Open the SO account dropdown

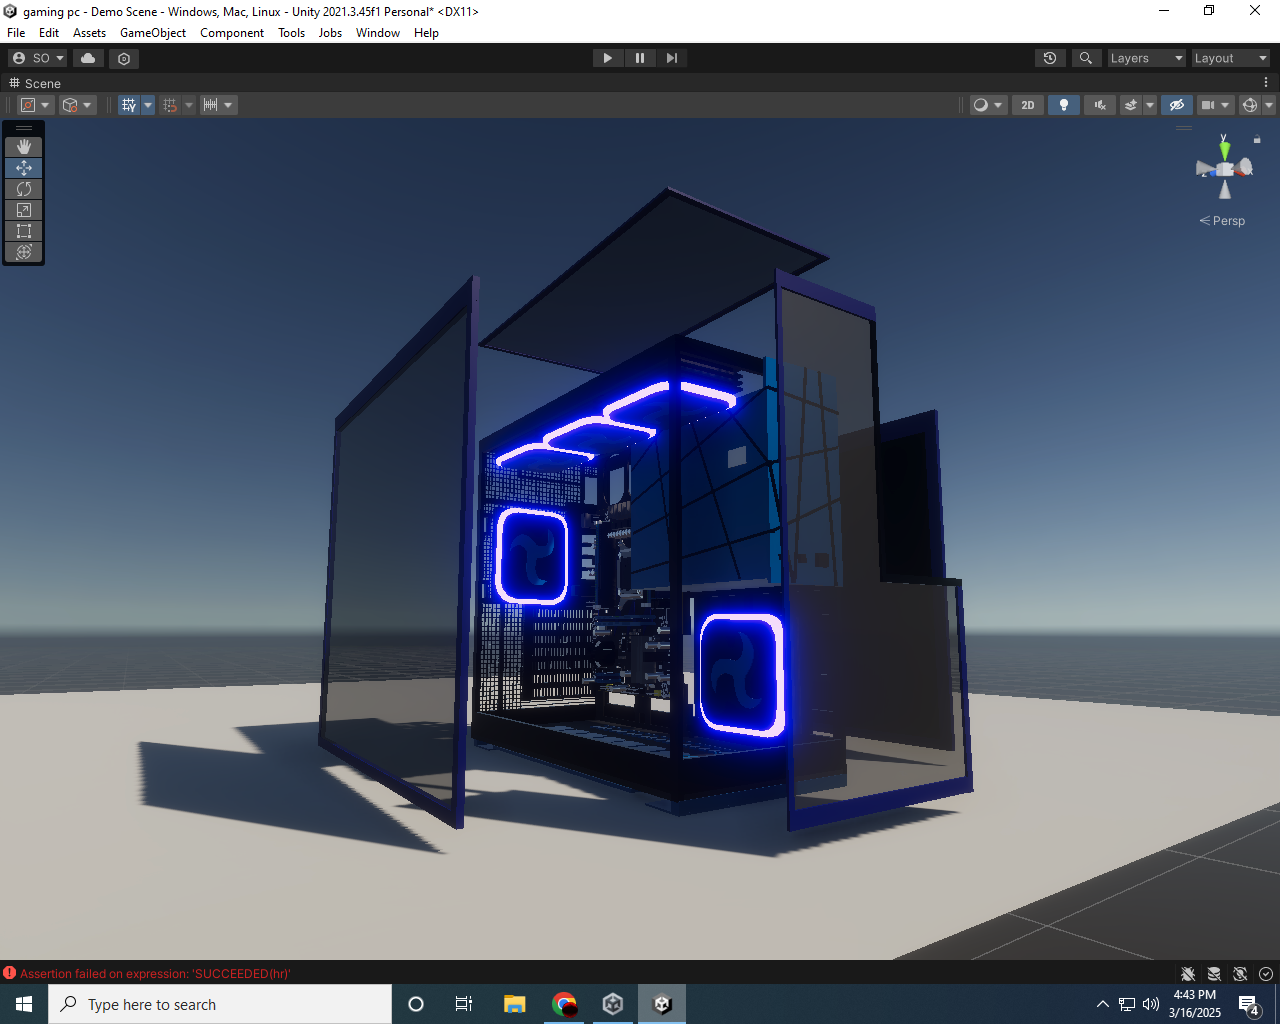(38, 58)
